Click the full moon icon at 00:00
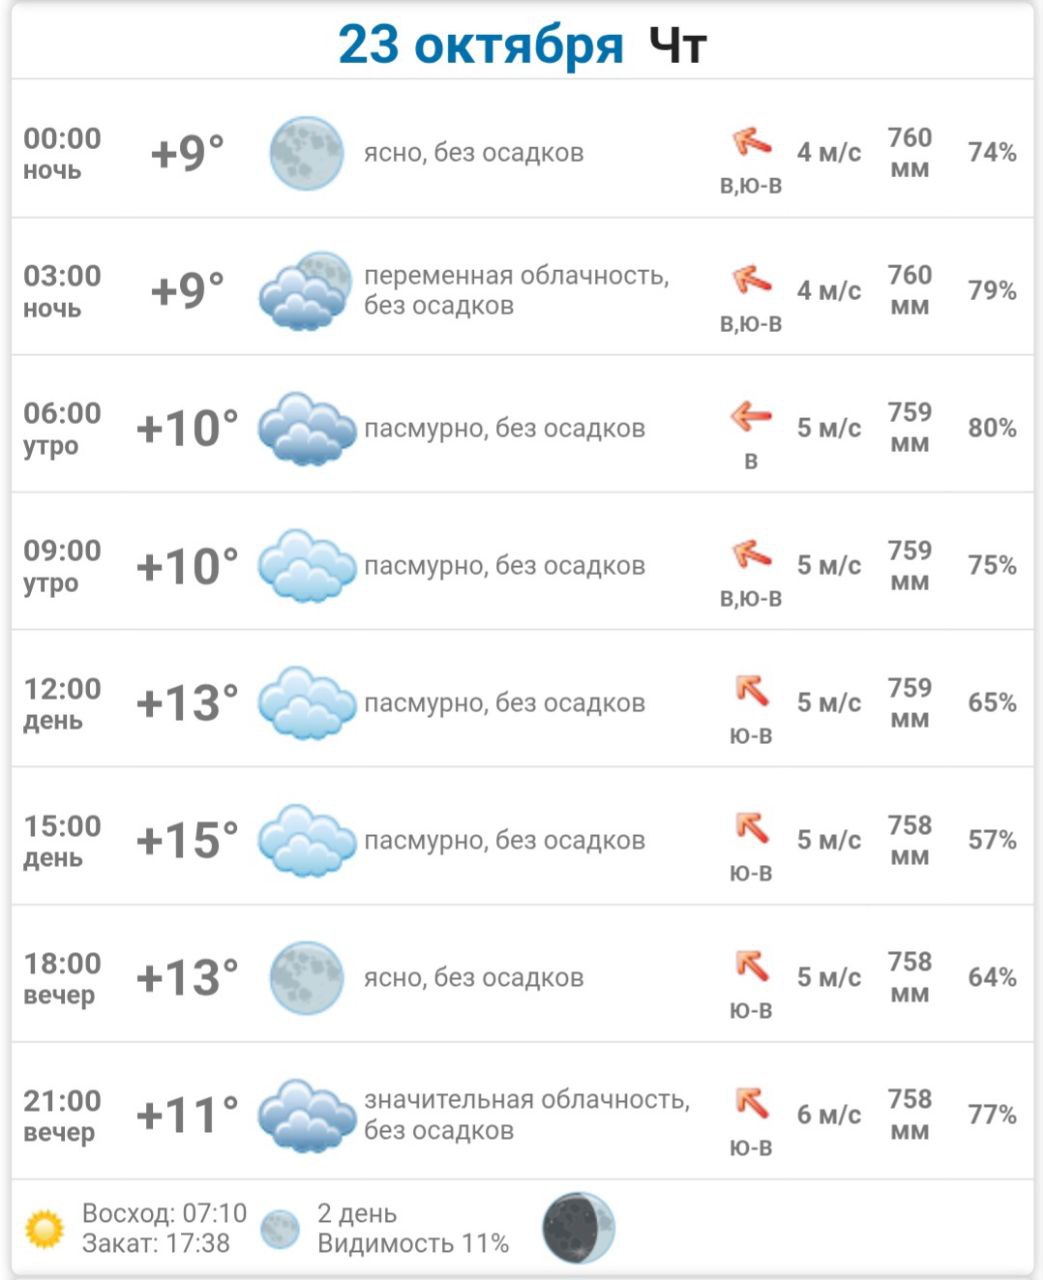Screen dimensions: 1043x1280 (306, 153)
